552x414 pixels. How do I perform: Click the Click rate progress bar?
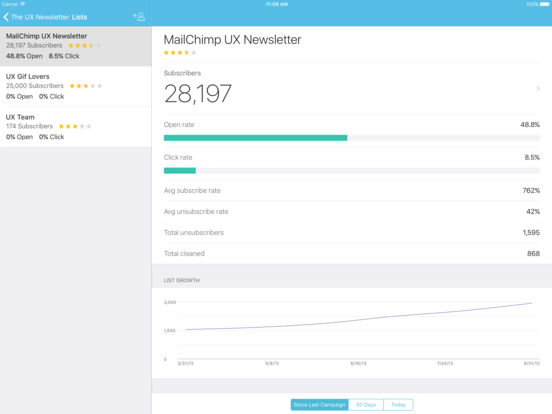[x=352, y=171]
